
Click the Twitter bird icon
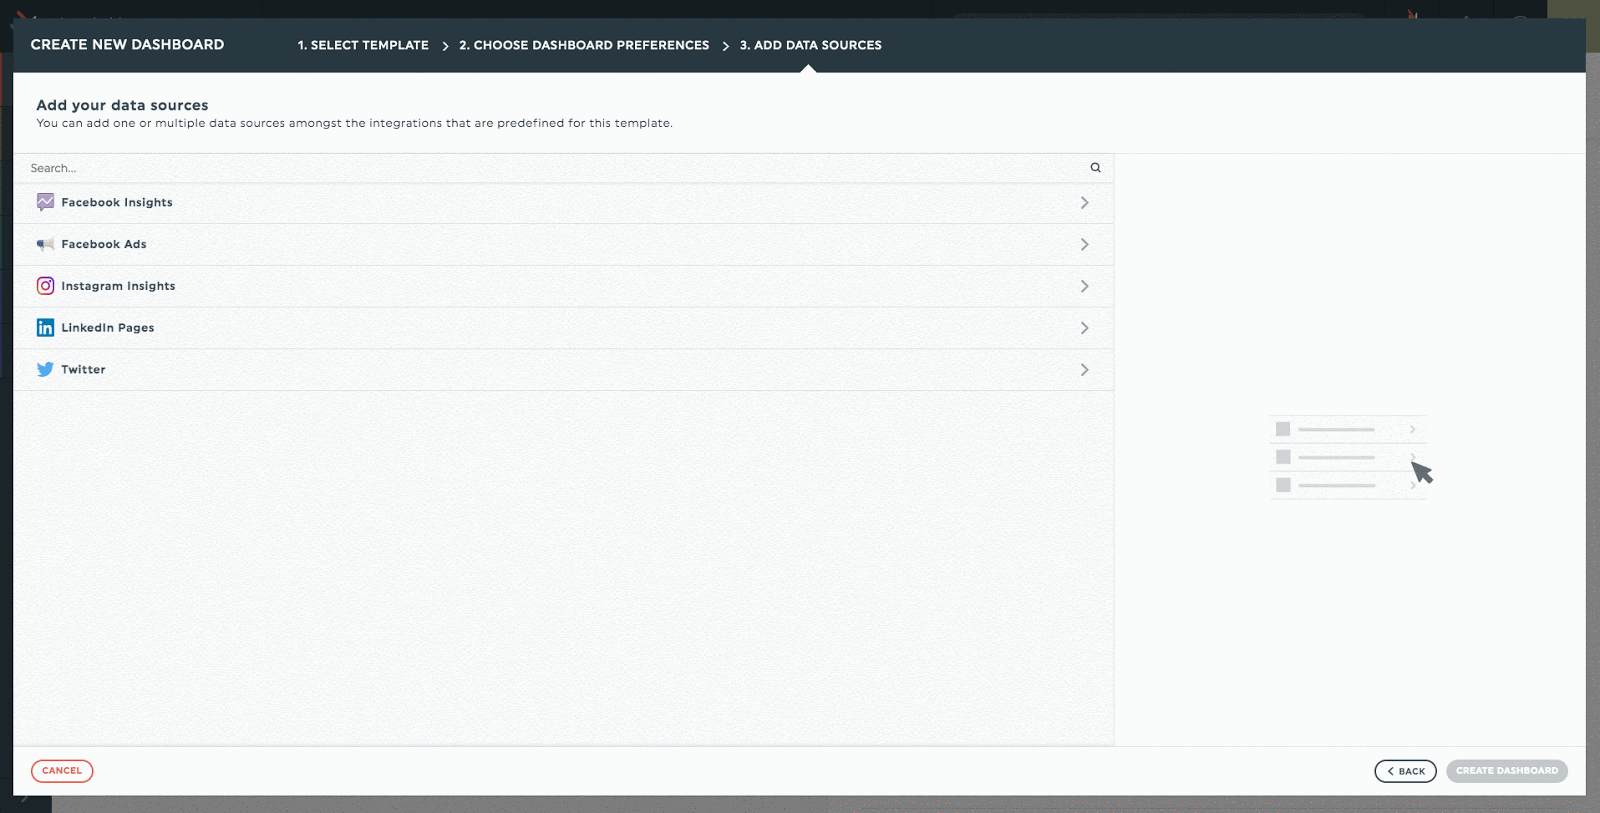click(45, 369)
